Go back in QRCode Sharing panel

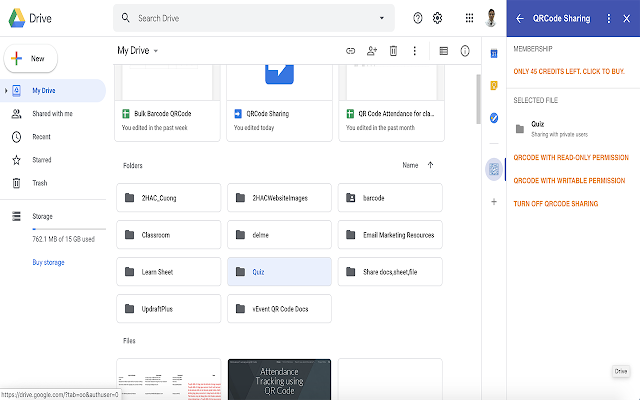(520, 18)
